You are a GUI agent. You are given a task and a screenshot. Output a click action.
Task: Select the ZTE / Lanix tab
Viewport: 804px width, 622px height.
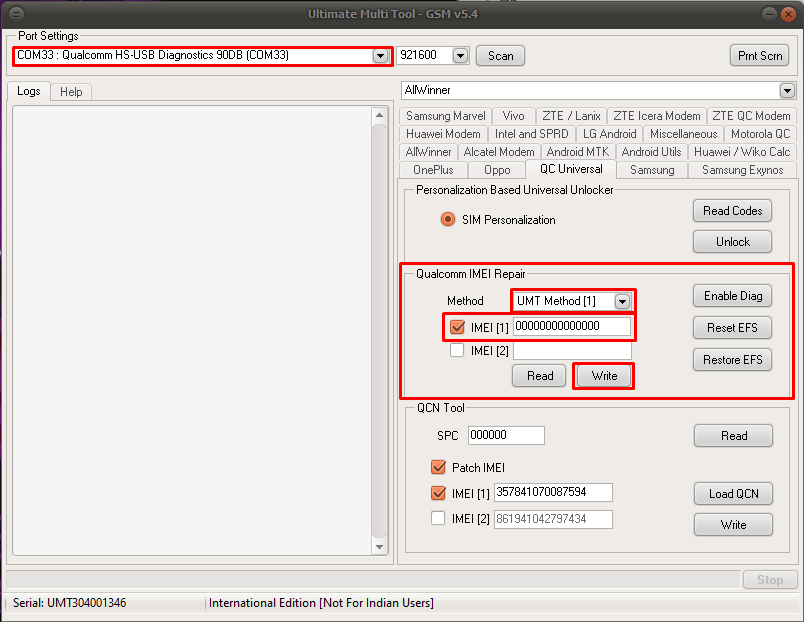pyautogui.click(x=571, y=116)
